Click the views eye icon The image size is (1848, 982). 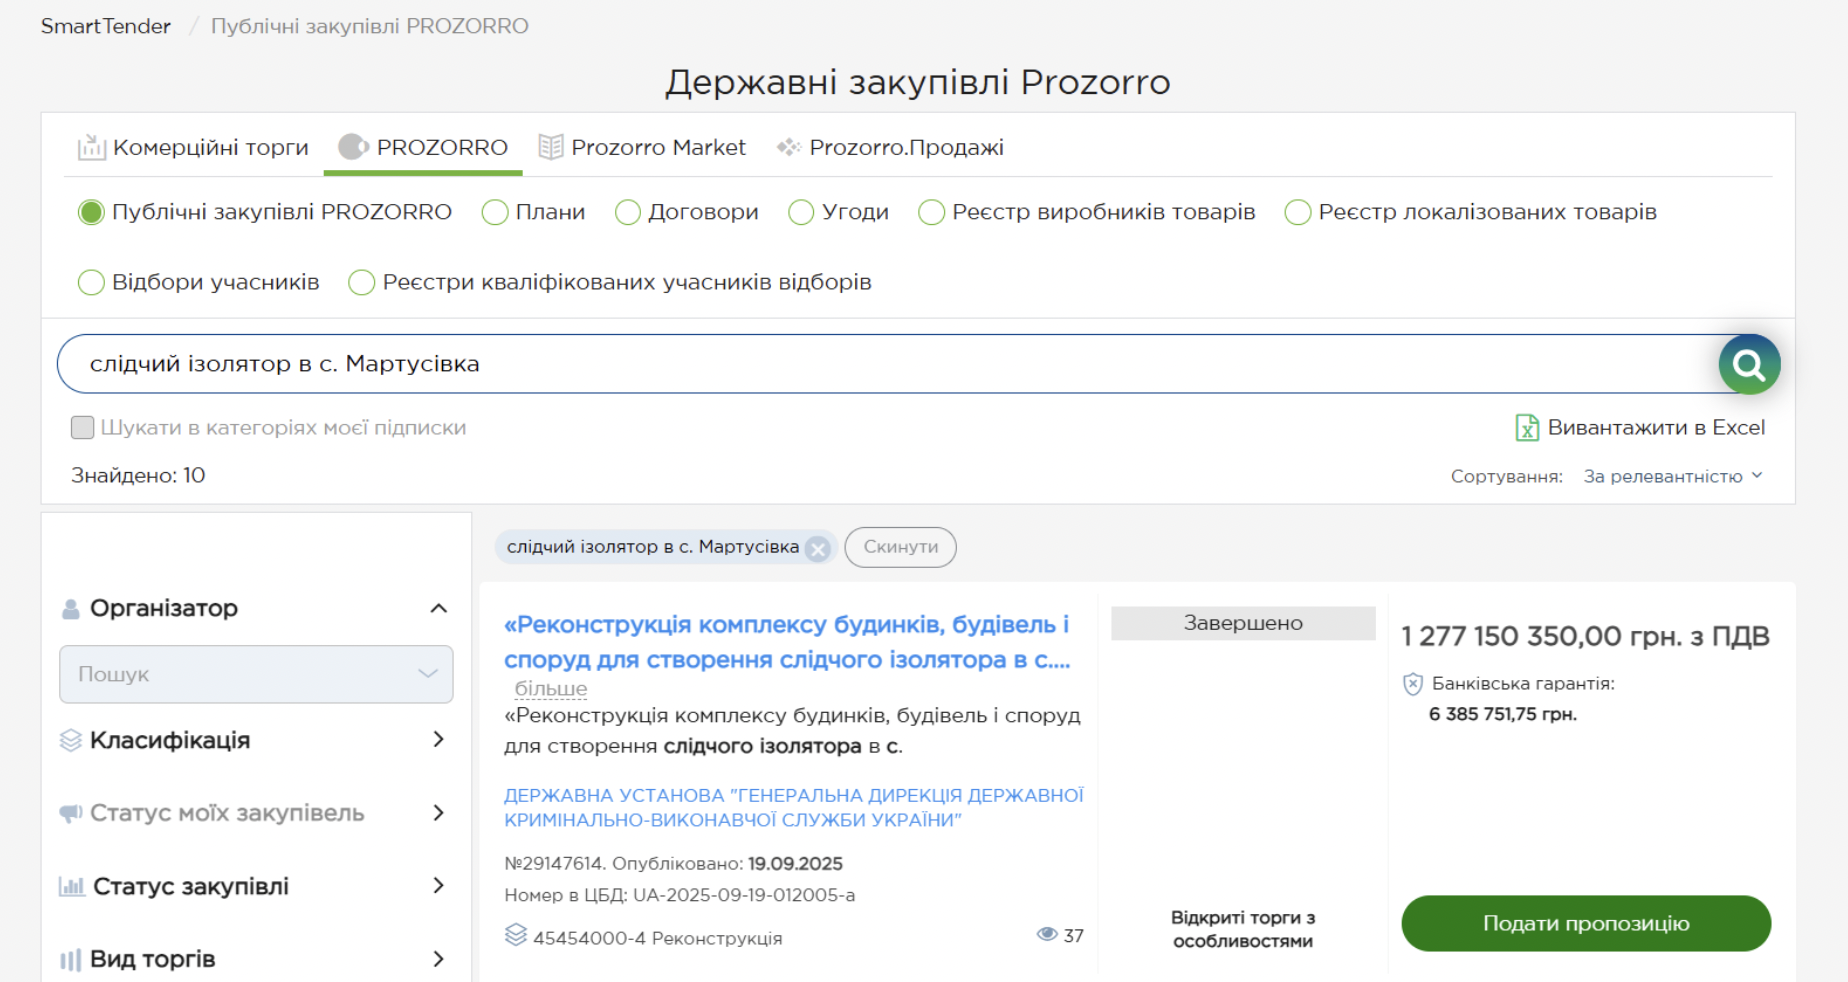(1047, 934)
